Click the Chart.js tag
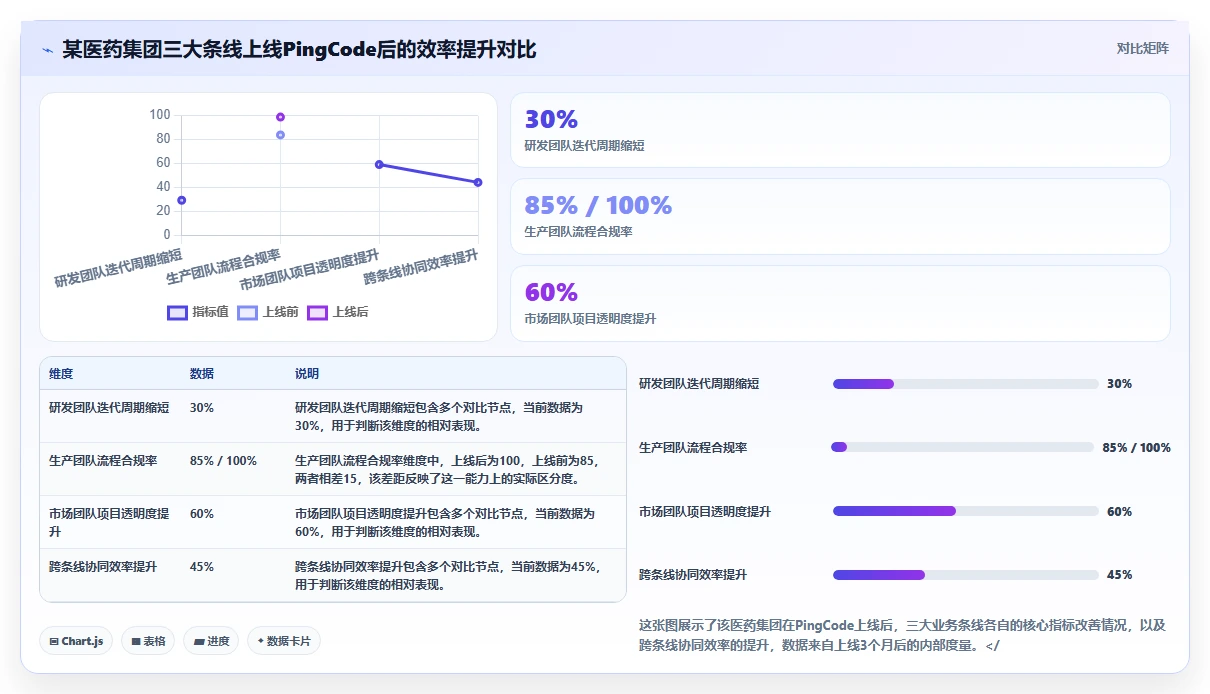Viewport: 1210px width, 694px height. [76, 641]
